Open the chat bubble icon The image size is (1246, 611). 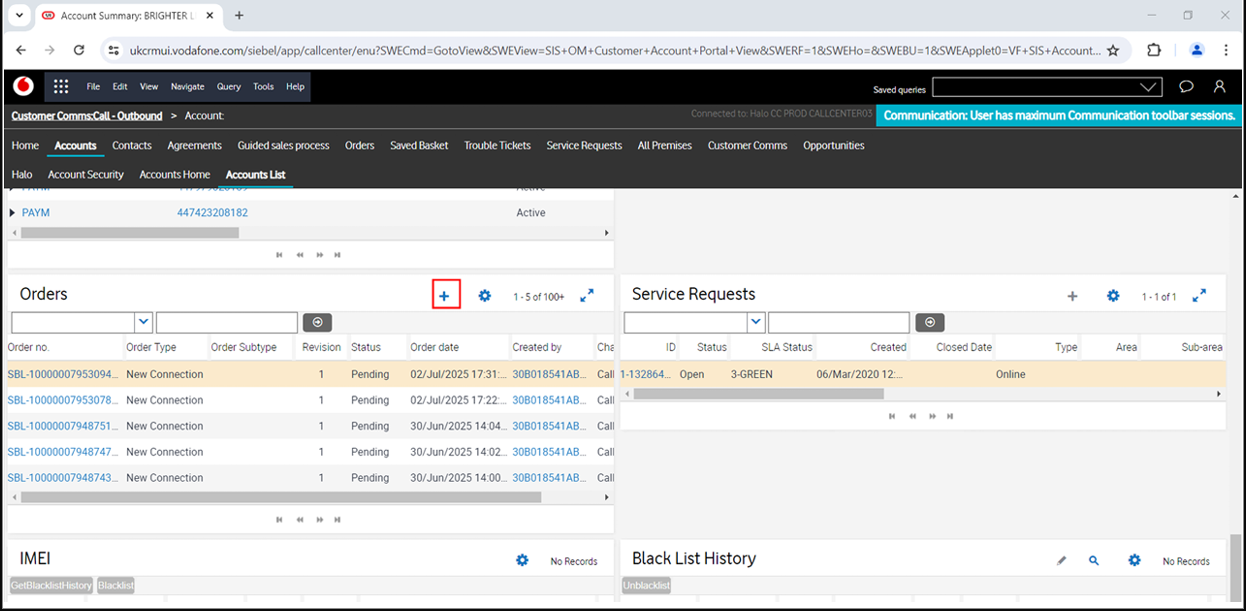(x=1186, y=87)
